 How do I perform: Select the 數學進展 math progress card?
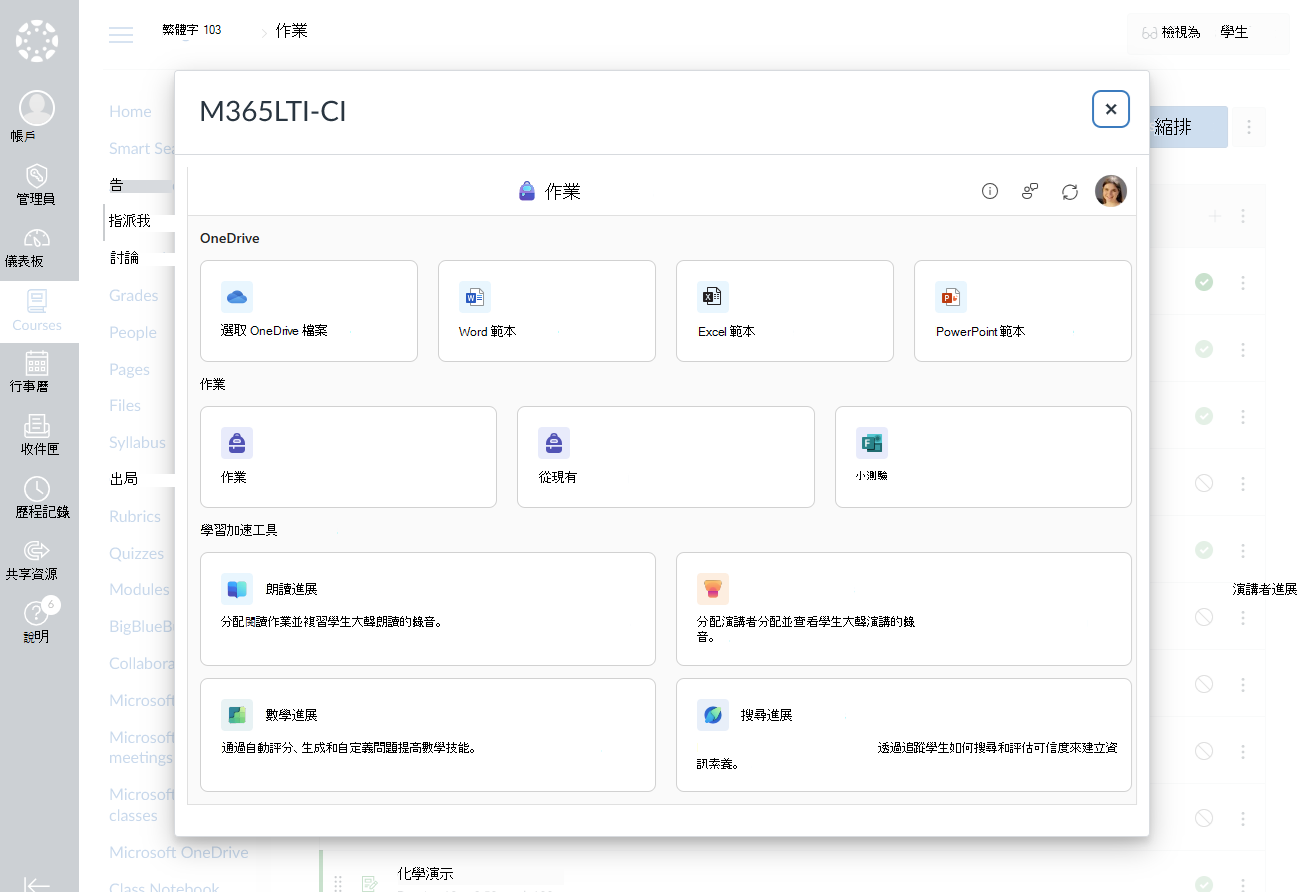pos(428,735)
